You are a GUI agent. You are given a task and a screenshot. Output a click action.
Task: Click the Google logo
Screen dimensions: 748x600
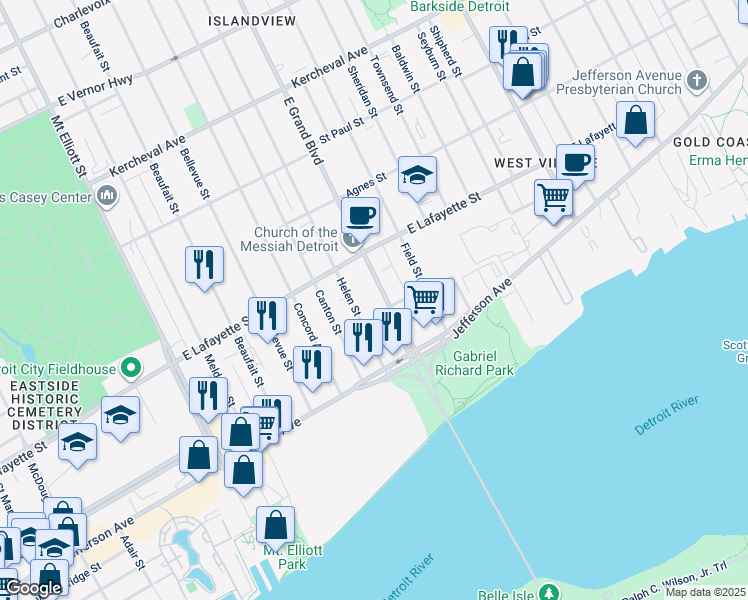pyautogui.click(x=32, y=588)
